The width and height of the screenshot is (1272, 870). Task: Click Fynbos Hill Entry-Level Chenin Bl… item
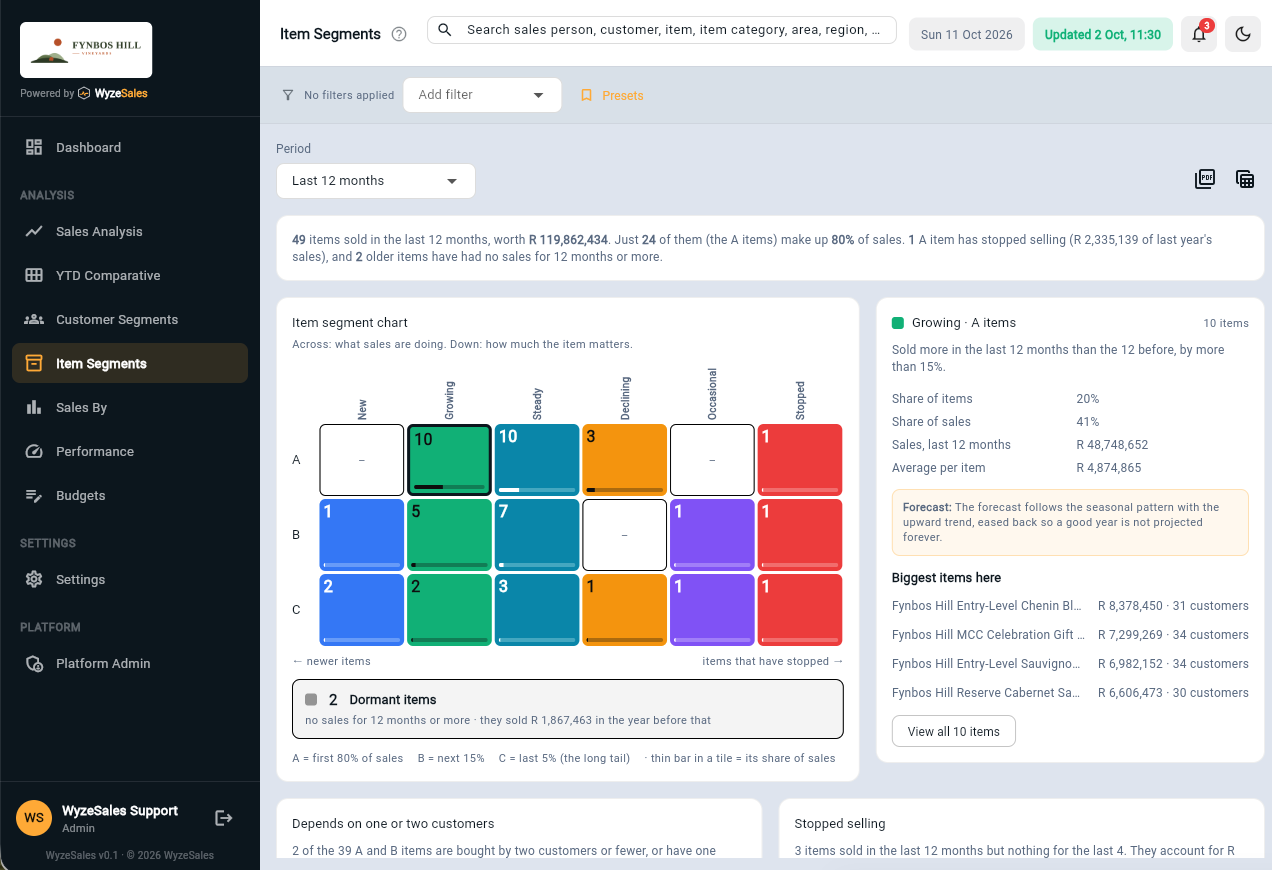[1070, 605]
